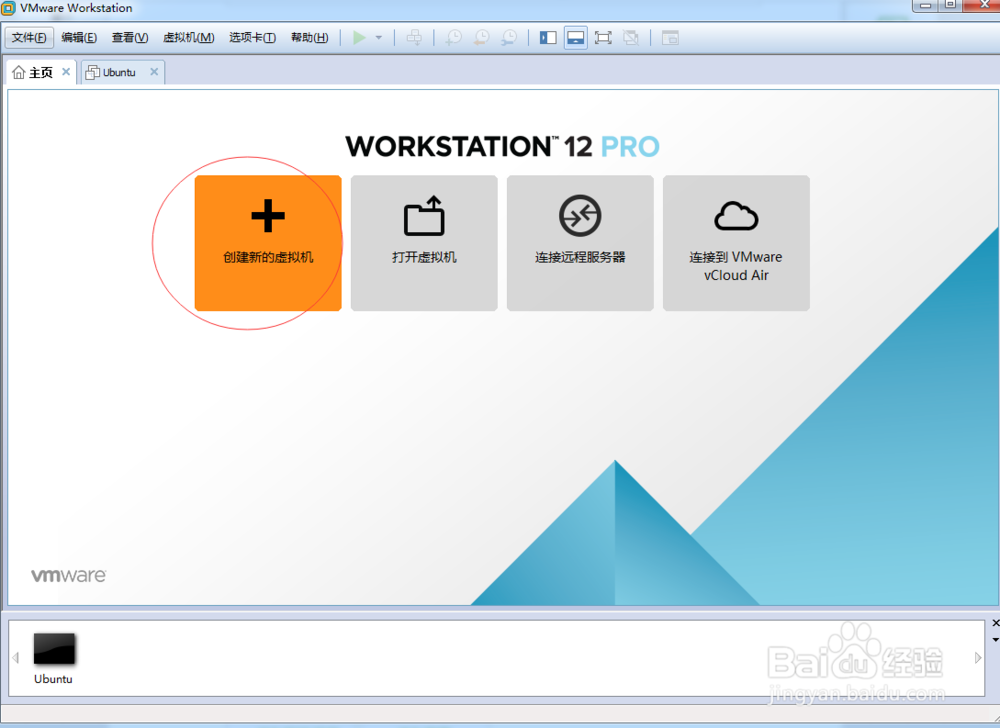
Task: Enter full screen mode
Action: [x=603, y=37]
